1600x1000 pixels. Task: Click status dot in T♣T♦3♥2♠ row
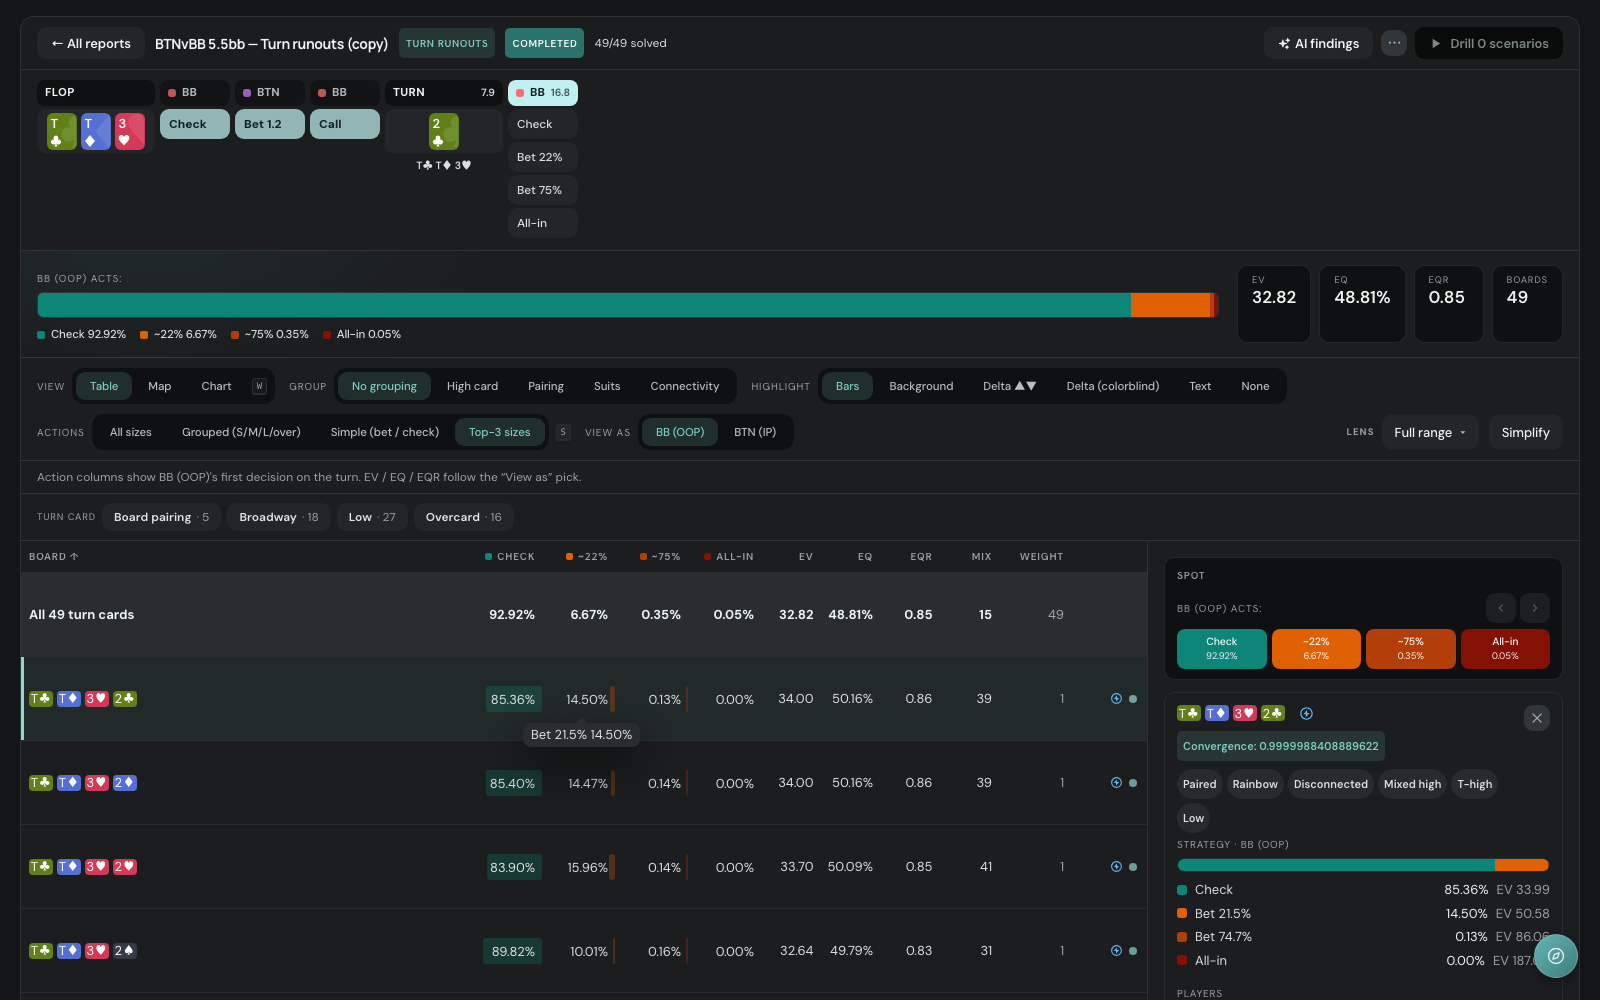click(1133, 951)
